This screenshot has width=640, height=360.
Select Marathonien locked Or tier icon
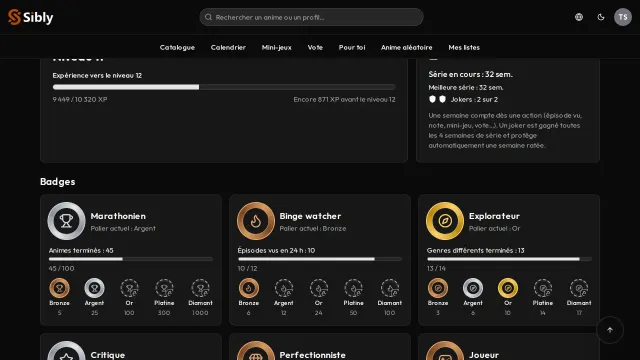pos(129,288)
